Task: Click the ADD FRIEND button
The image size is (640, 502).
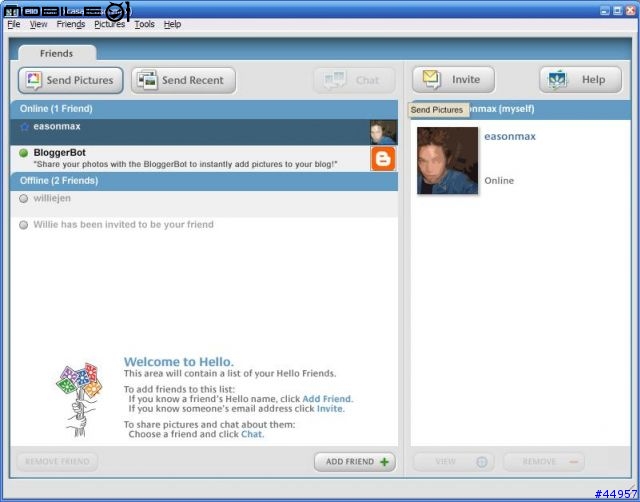Action: [x=355, y=462]
